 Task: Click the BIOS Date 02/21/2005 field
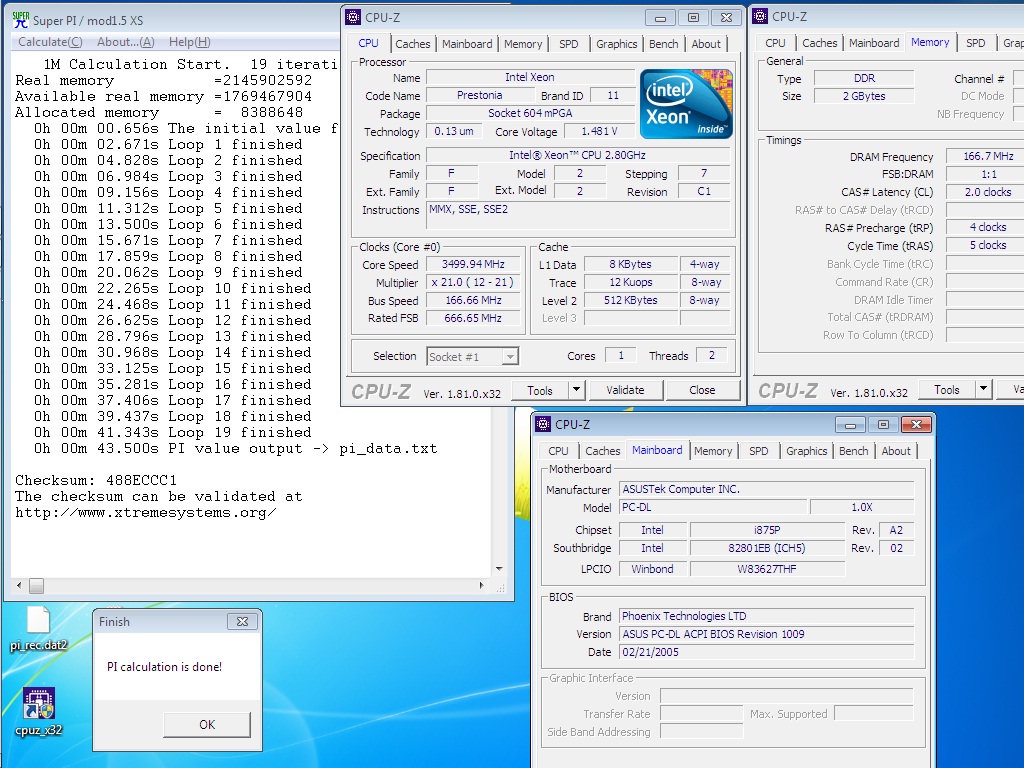point(767,652)
